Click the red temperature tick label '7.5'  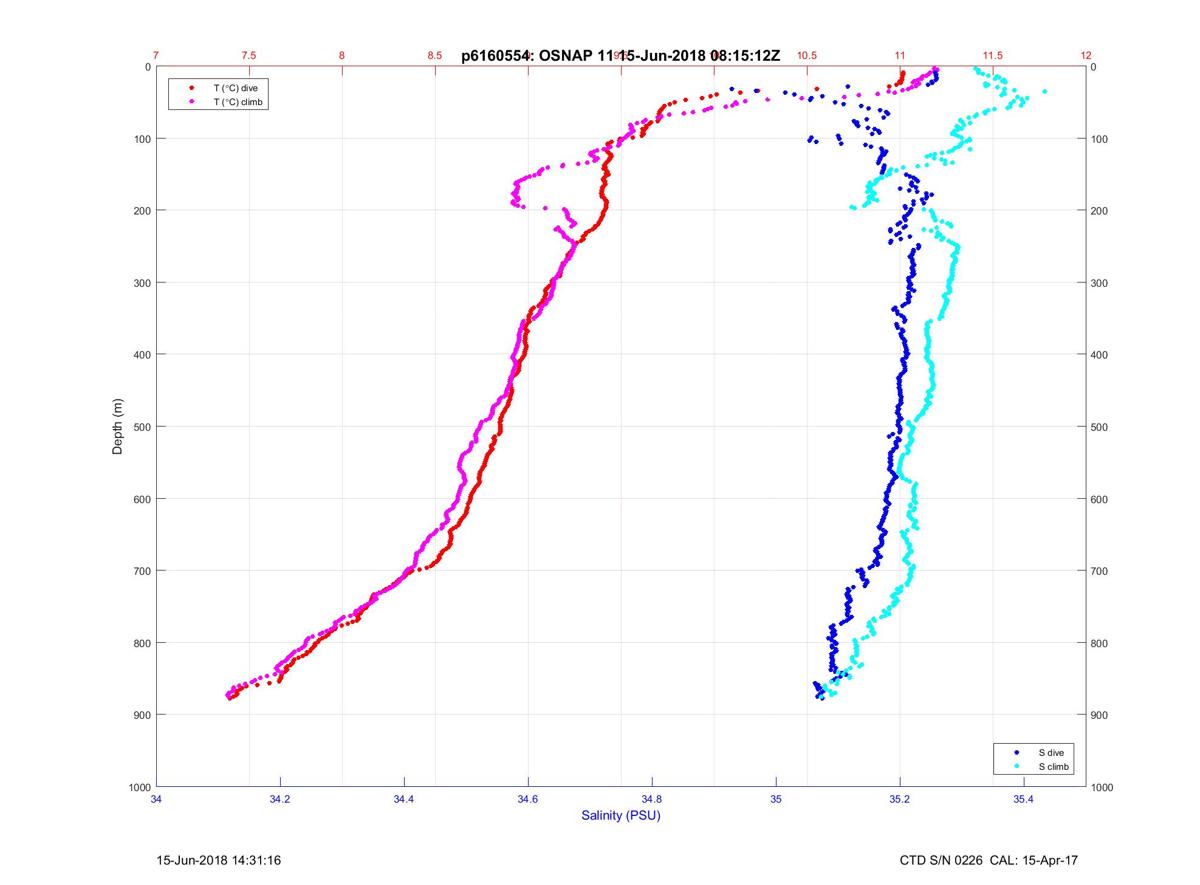tap(249, 55)
